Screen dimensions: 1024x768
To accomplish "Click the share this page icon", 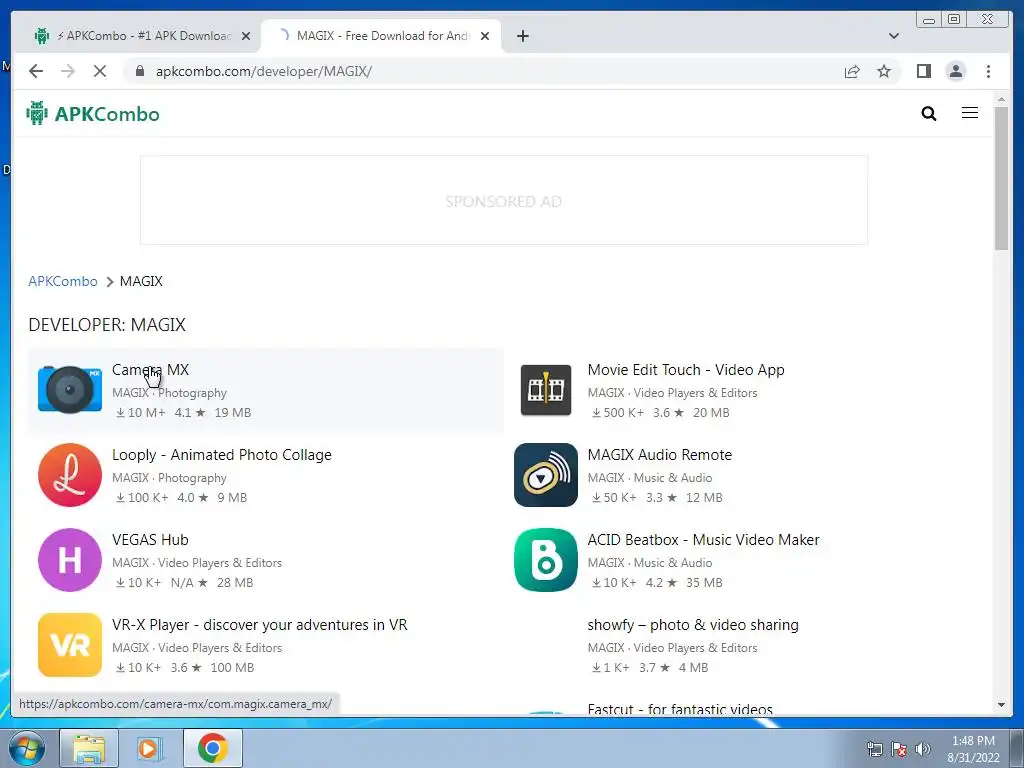I will click(x=852, y=71).
